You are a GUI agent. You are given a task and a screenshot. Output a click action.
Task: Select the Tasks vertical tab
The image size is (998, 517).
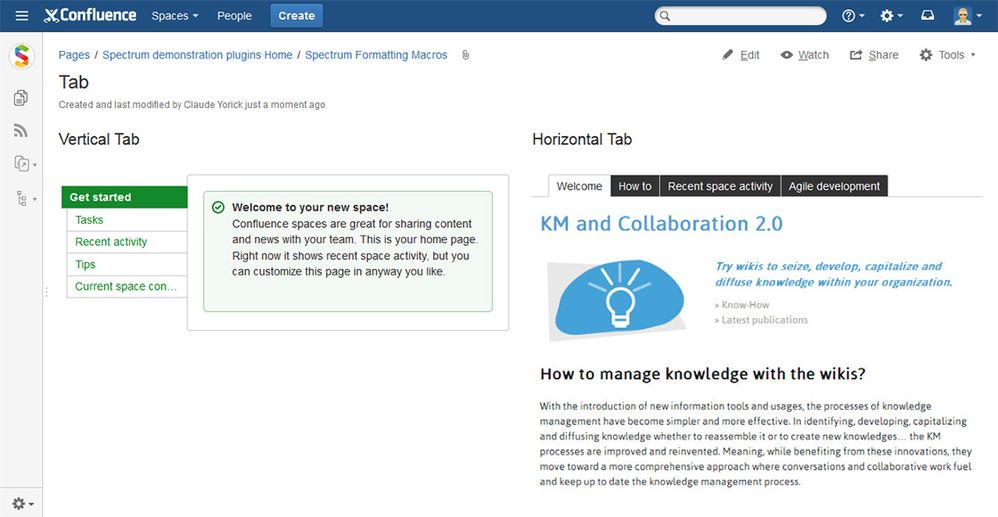tap(127, 220)
